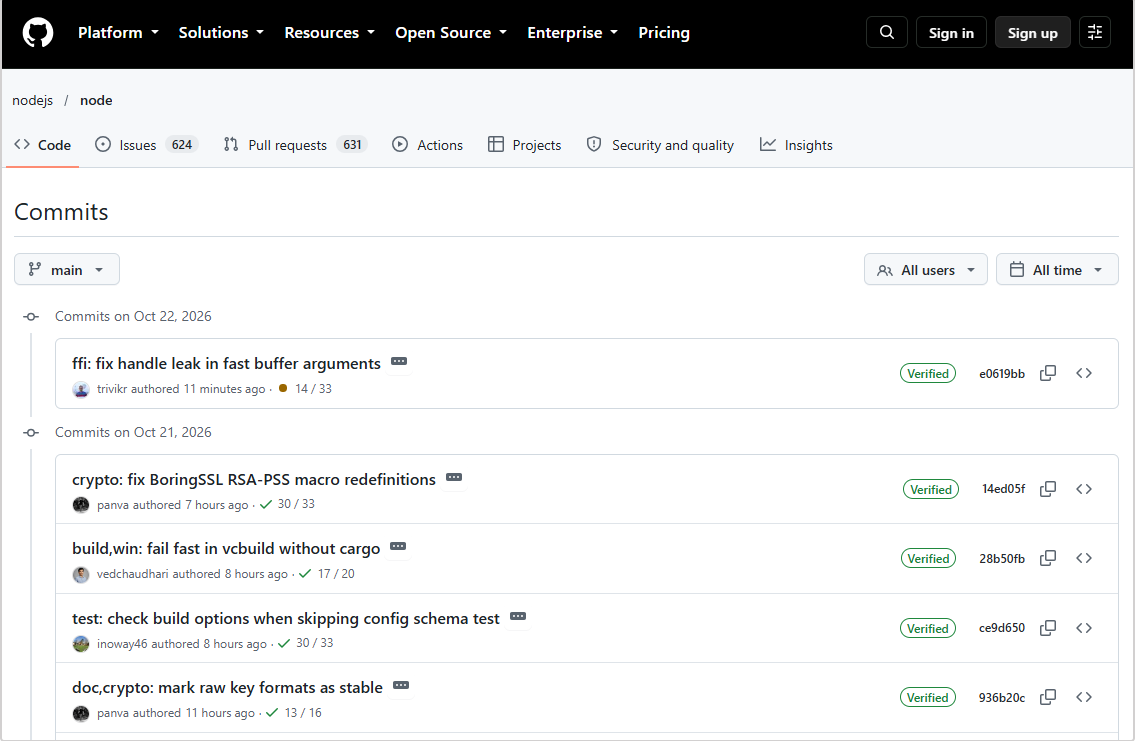
Task: Click the Sign up button
Action: tap(1032, 33)
